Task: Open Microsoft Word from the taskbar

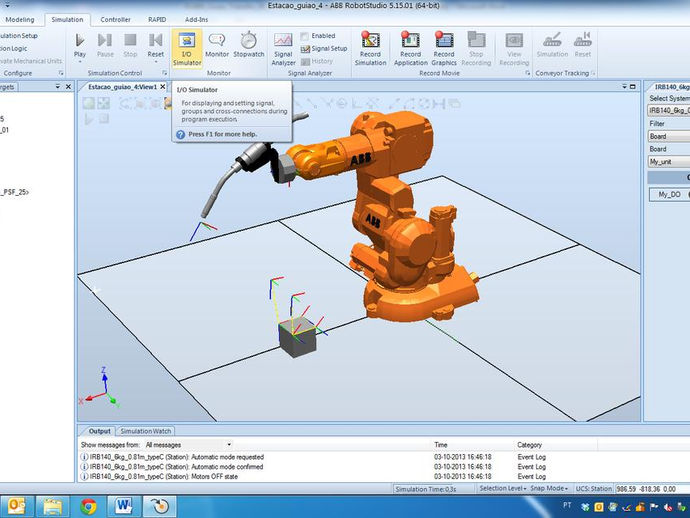Action: point(124,506)
